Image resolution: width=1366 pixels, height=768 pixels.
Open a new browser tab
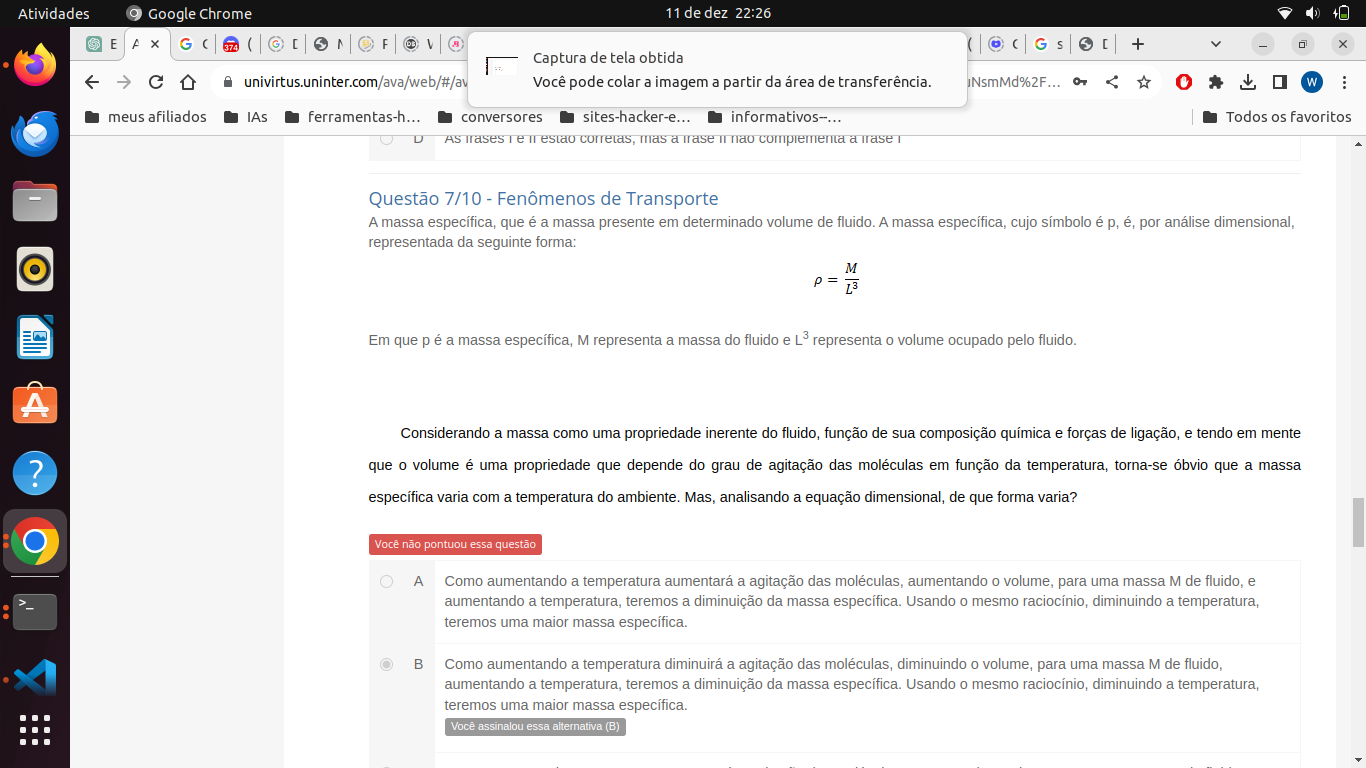[1137, 44]
